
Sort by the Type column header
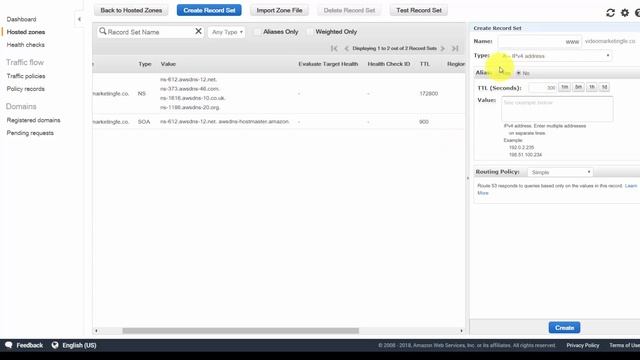145,64
